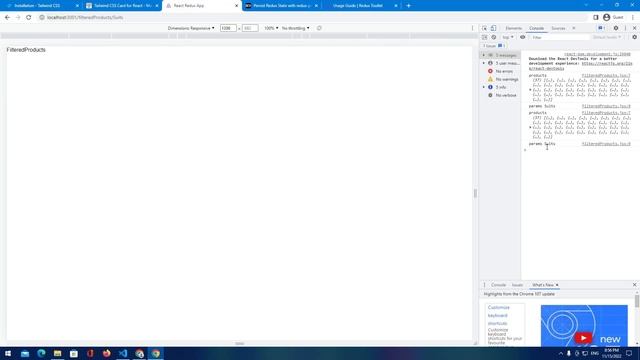Viewport: 640px width, 360px height.
Task: Open Firefox from the taskbar
Action: [x=107, y=353]
